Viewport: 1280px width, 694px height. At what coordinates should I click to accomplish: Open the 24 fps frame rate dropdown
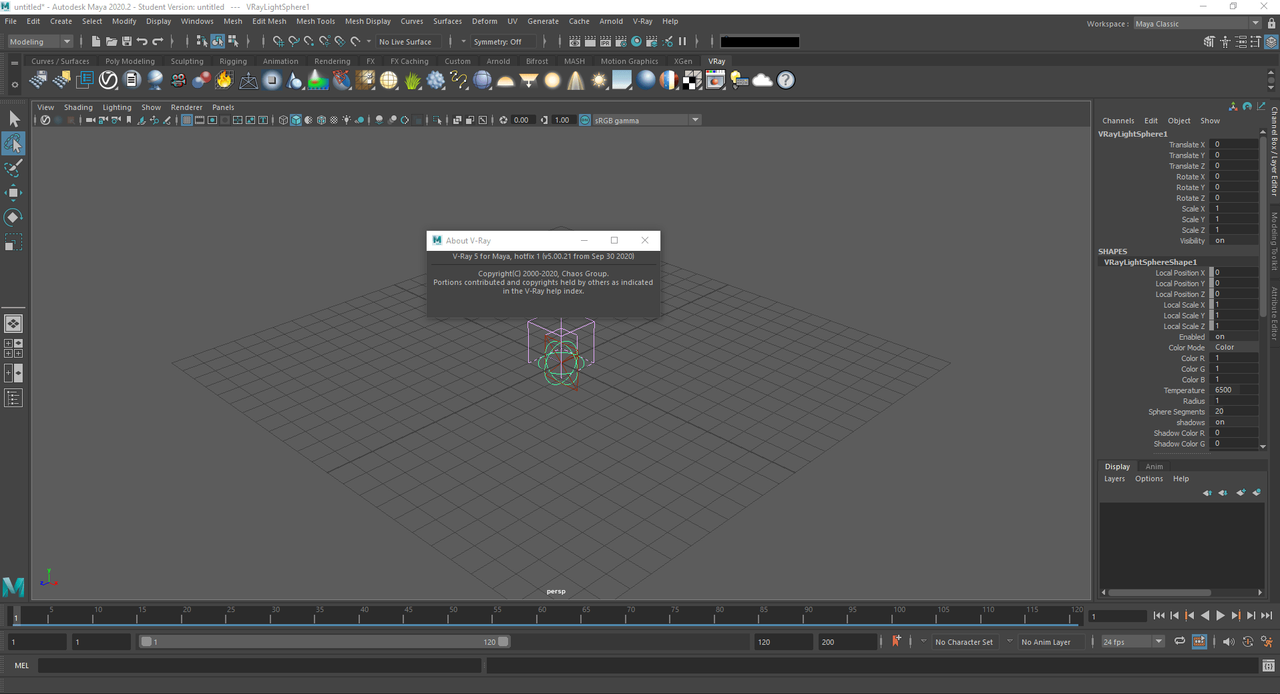click(1132, 641)
